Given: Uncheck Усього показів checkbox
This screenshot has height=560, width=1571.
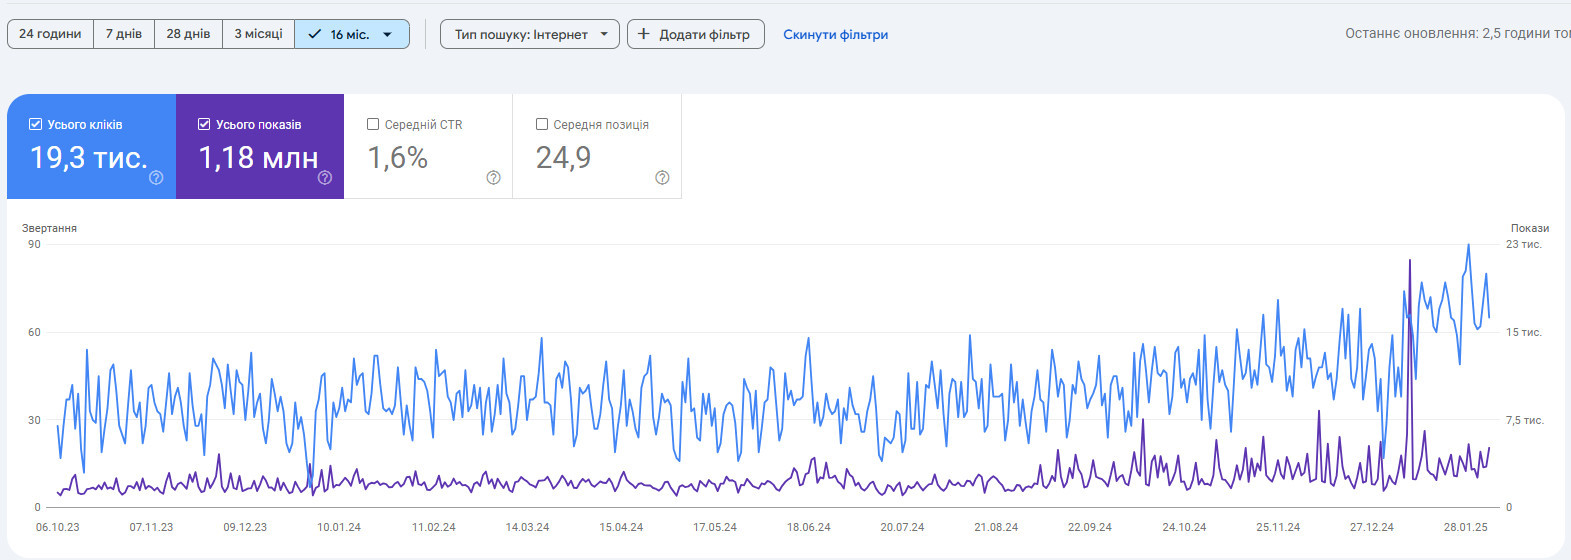Looking at the screenshot, I should (204, 125).
